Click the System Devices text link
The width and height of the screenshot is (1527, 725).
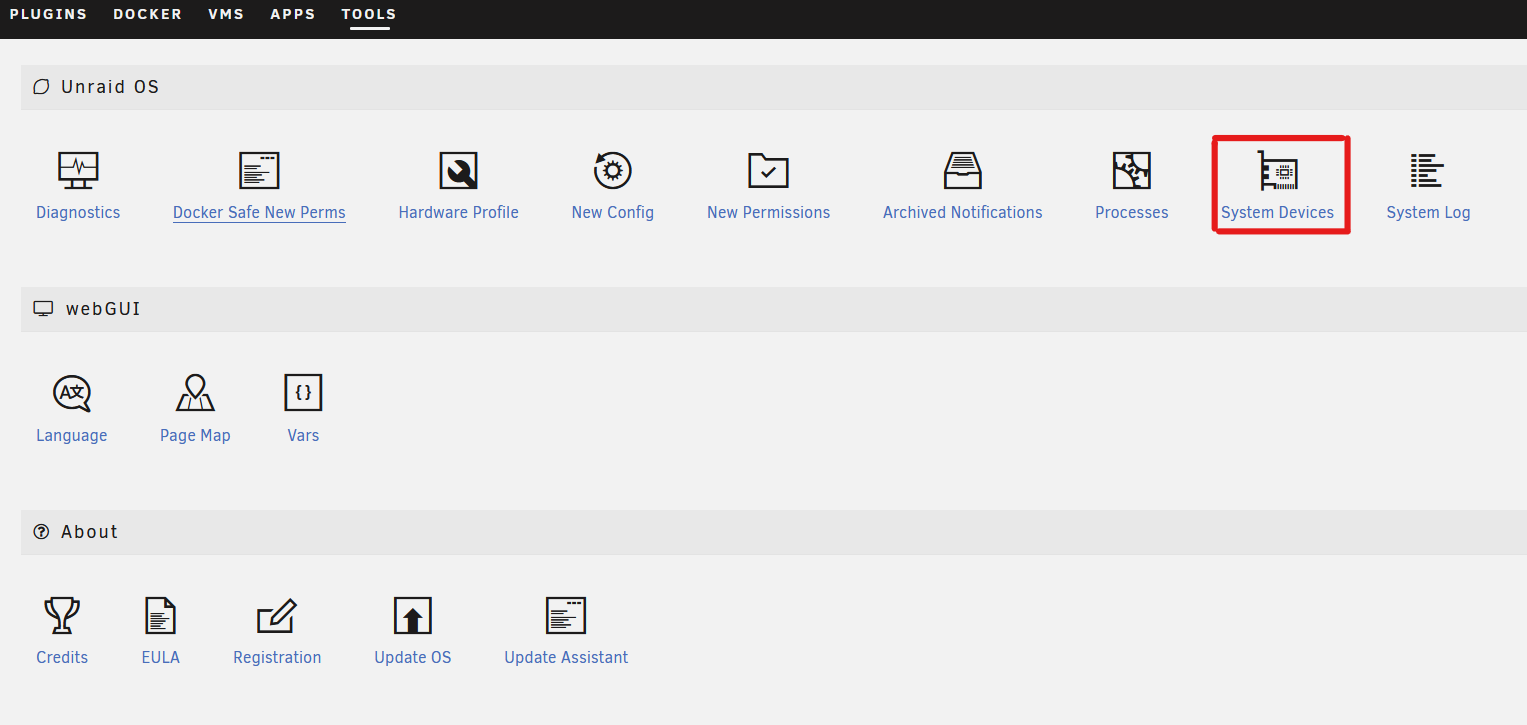point(1278,212)
